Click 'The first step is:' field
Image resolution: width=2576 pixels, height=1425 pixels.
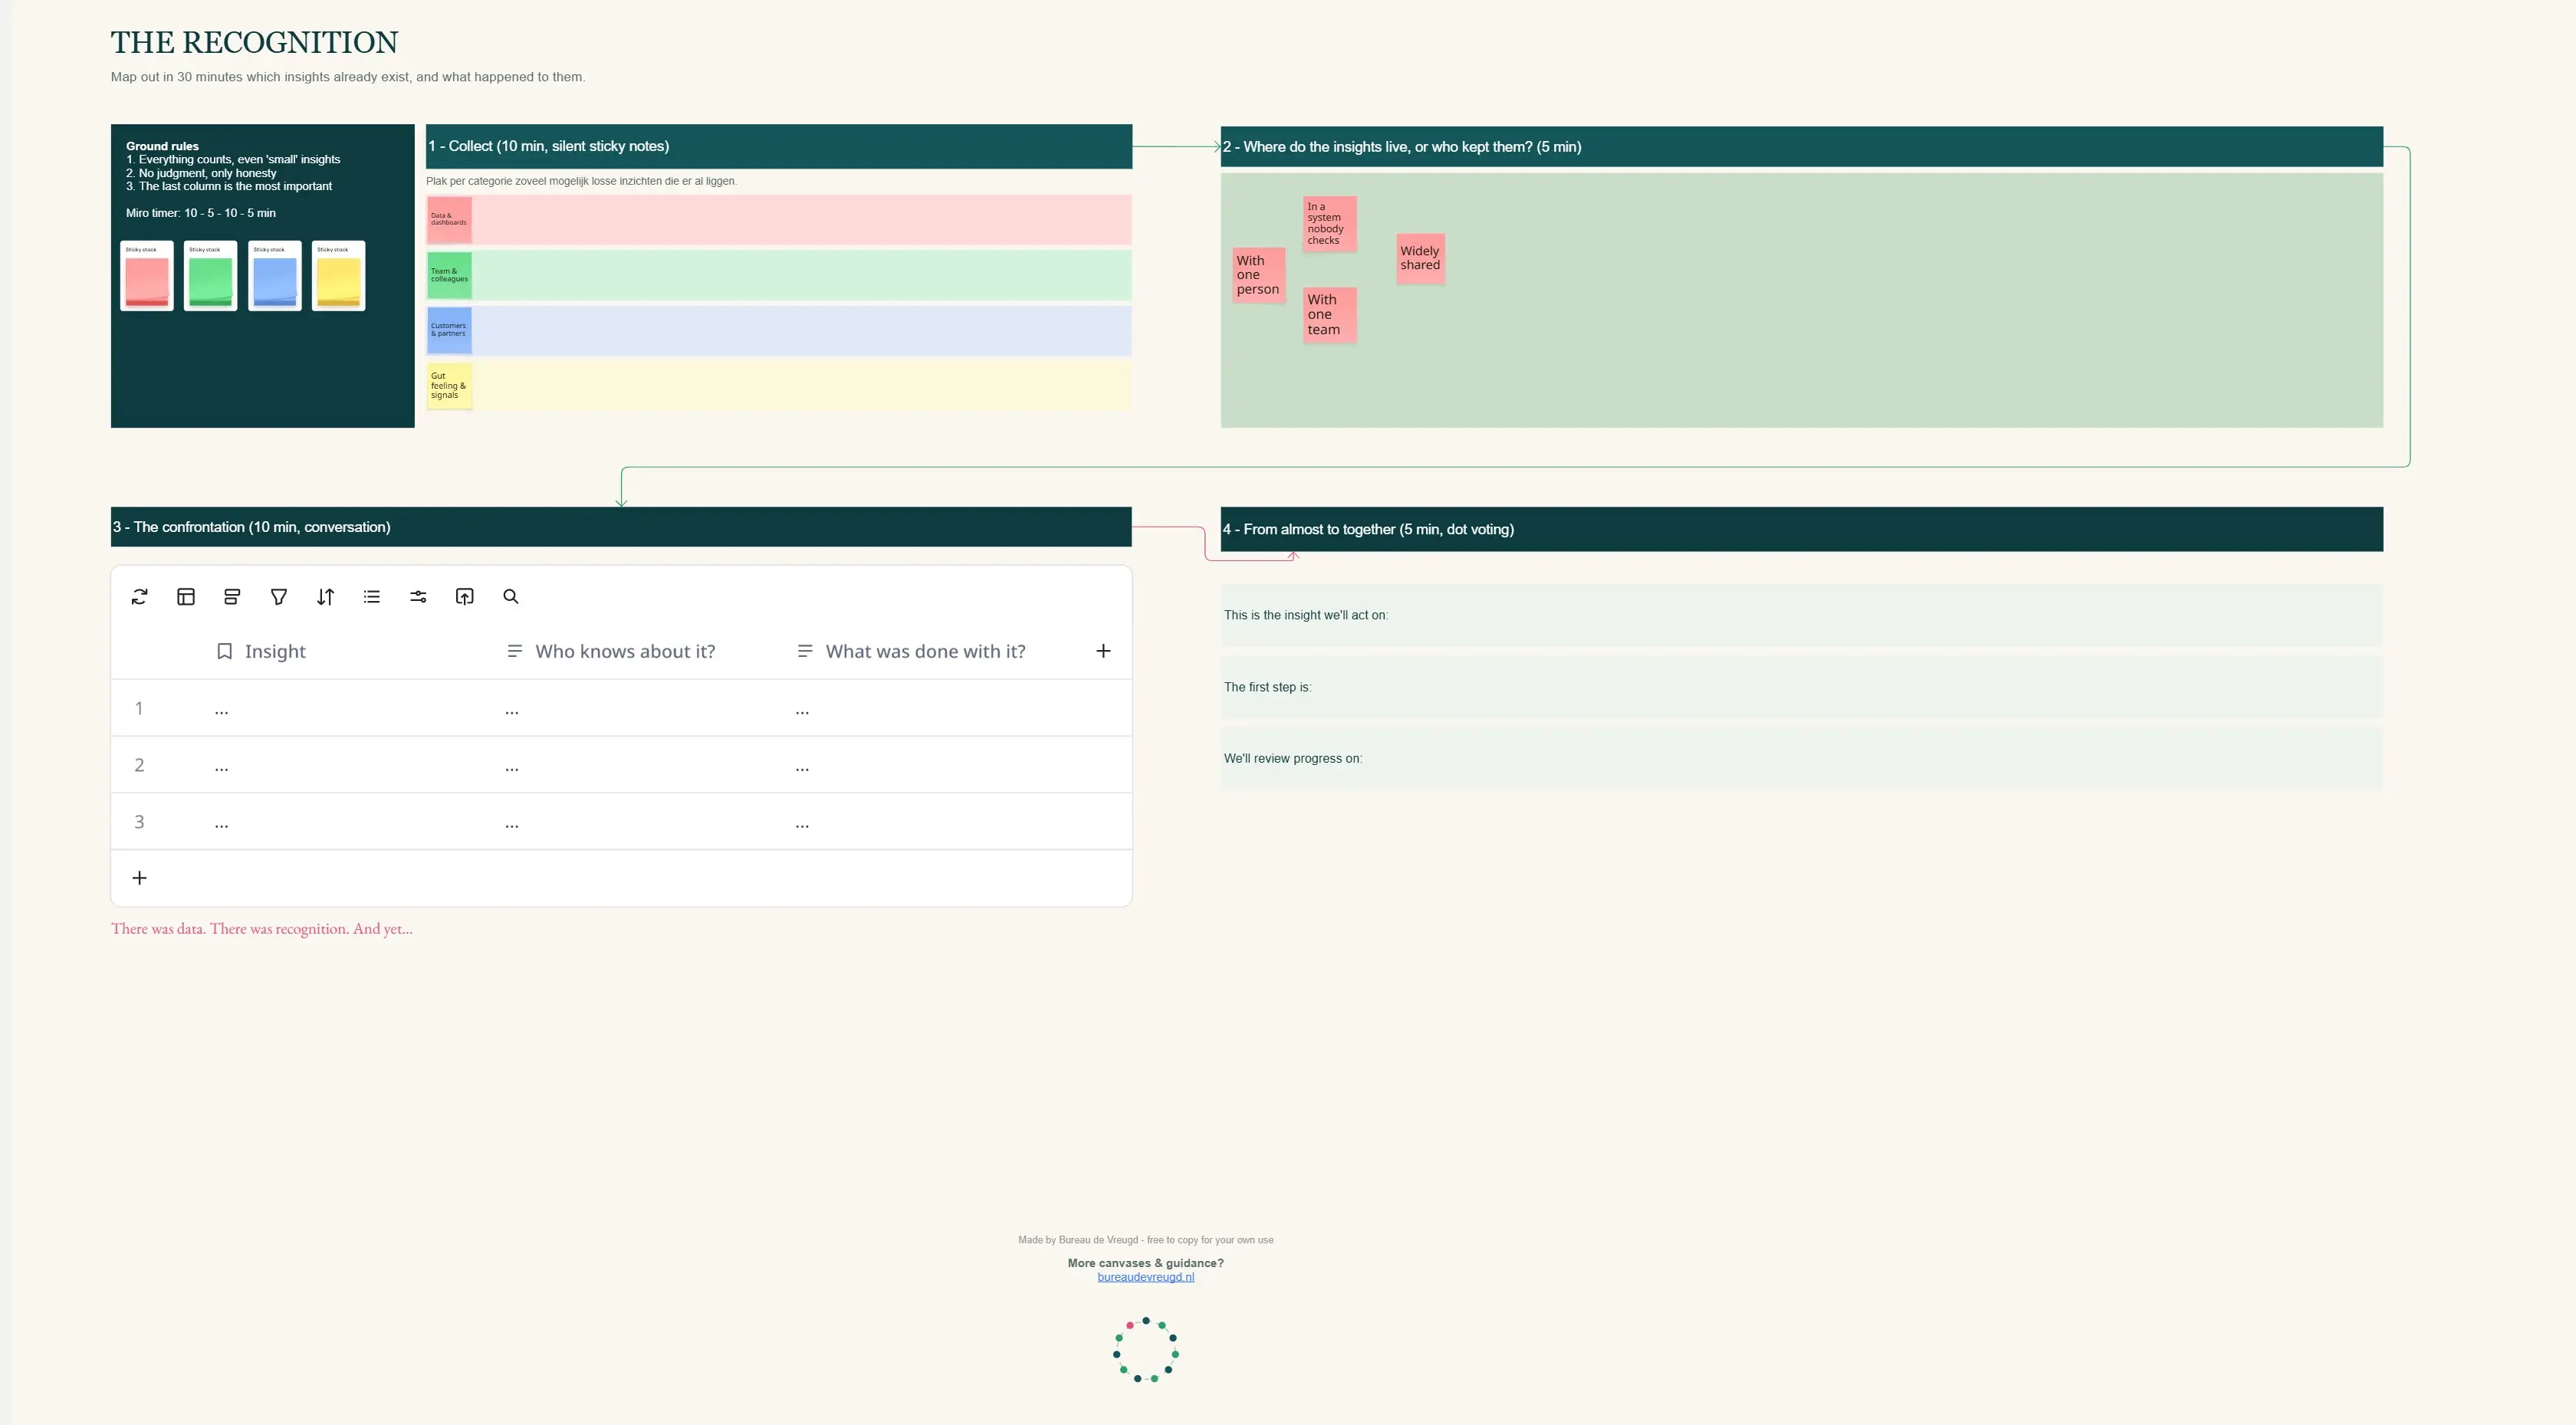[x=1801, y=687]
